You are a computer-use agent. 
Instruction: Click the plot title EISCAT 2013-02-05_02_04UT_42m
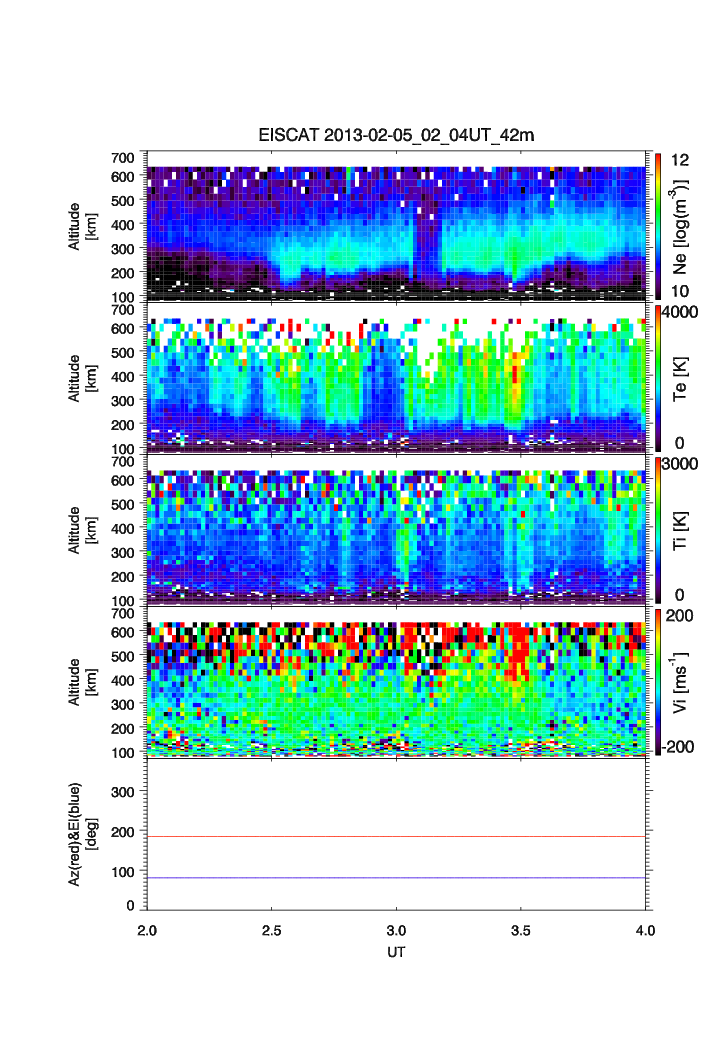pos(396,135)
